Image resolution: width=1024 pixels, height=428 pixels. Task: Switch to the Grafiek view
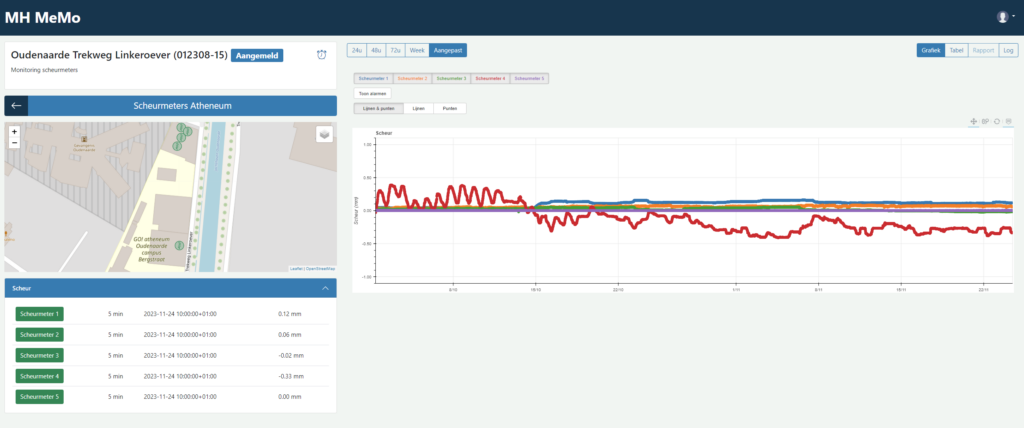coord(931,50)
